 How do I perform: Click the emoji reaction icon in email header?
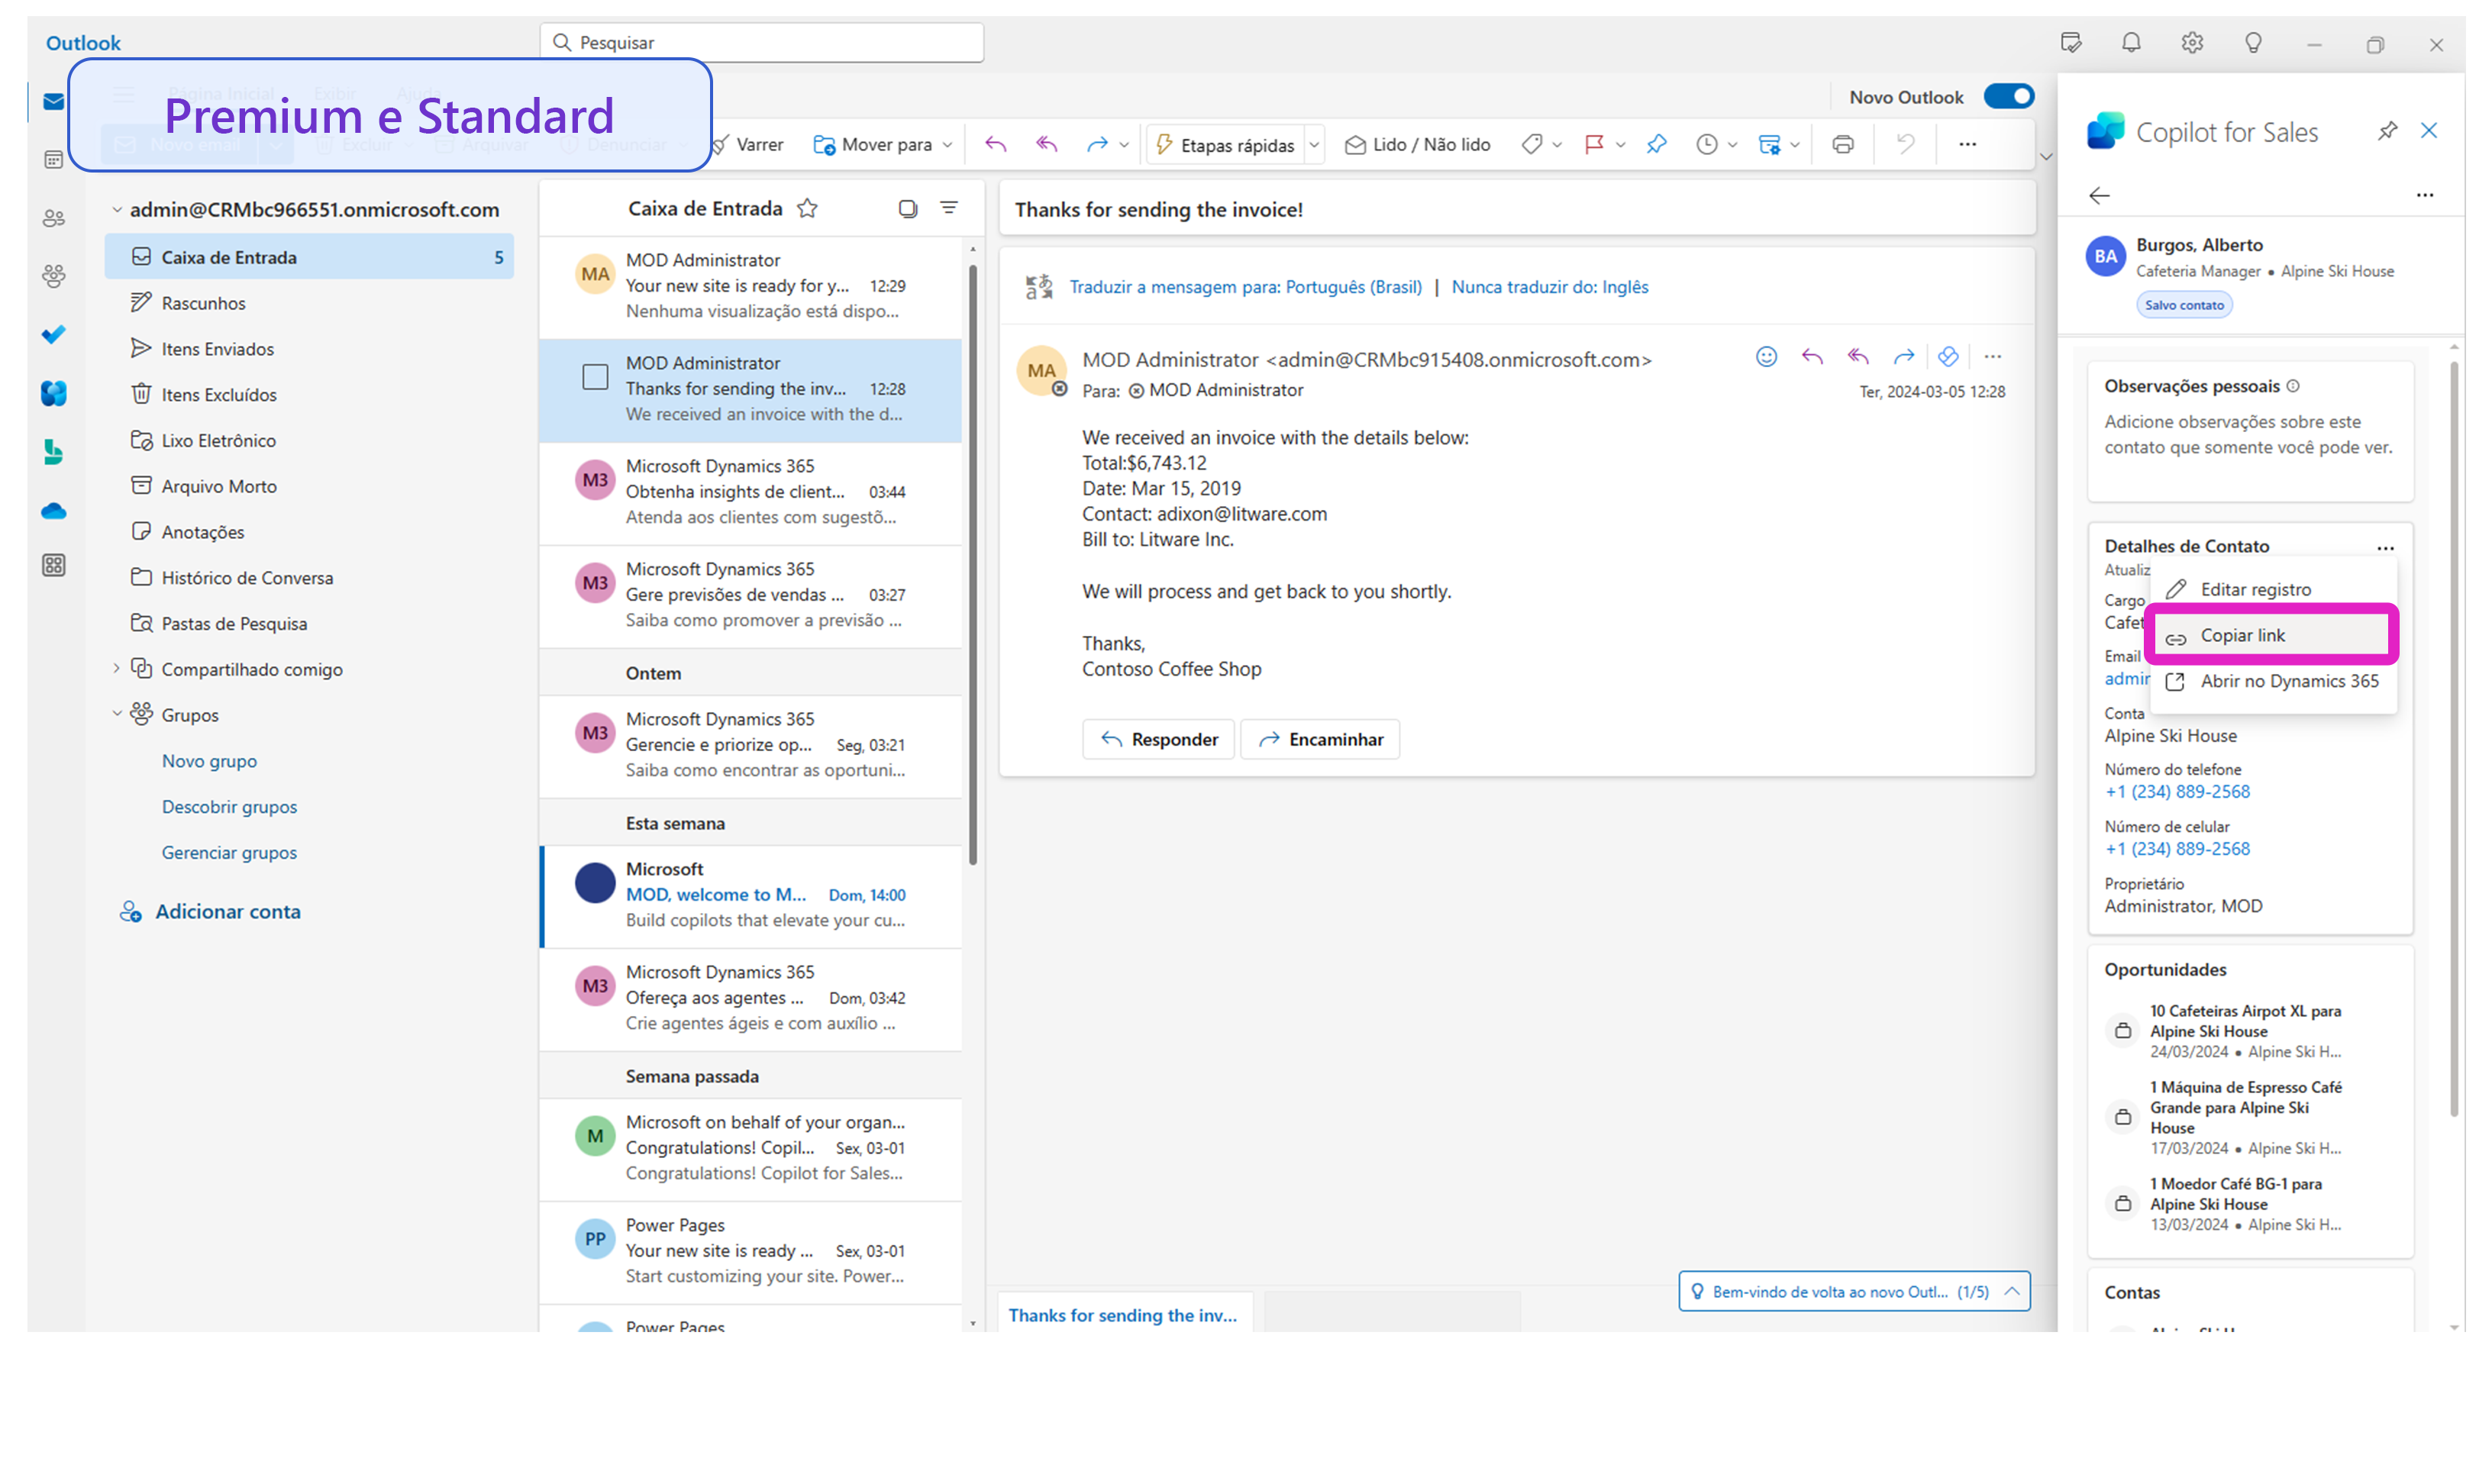pos(1766,357)
